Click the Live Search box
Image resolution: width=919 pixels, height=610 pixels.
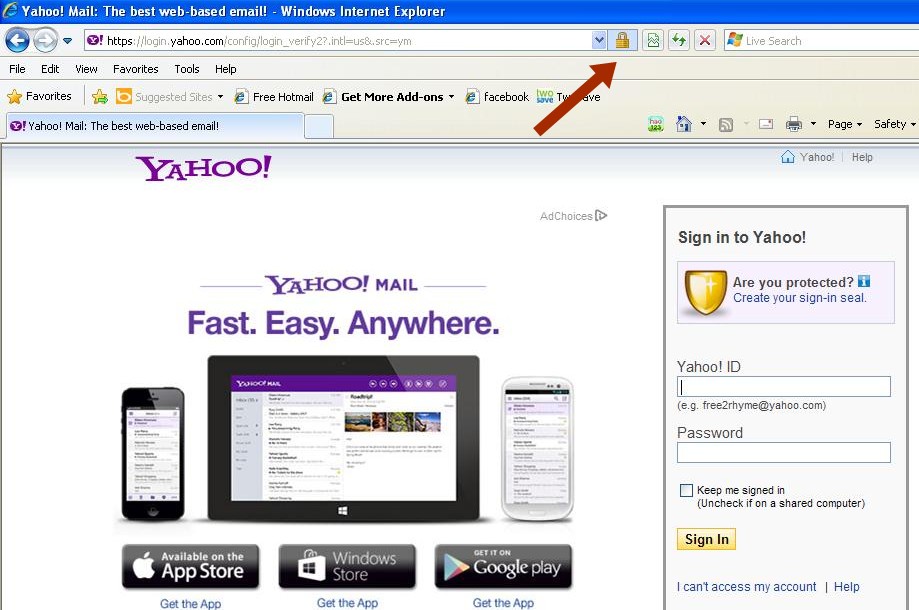pyautogui.click(x=821, y=41)
